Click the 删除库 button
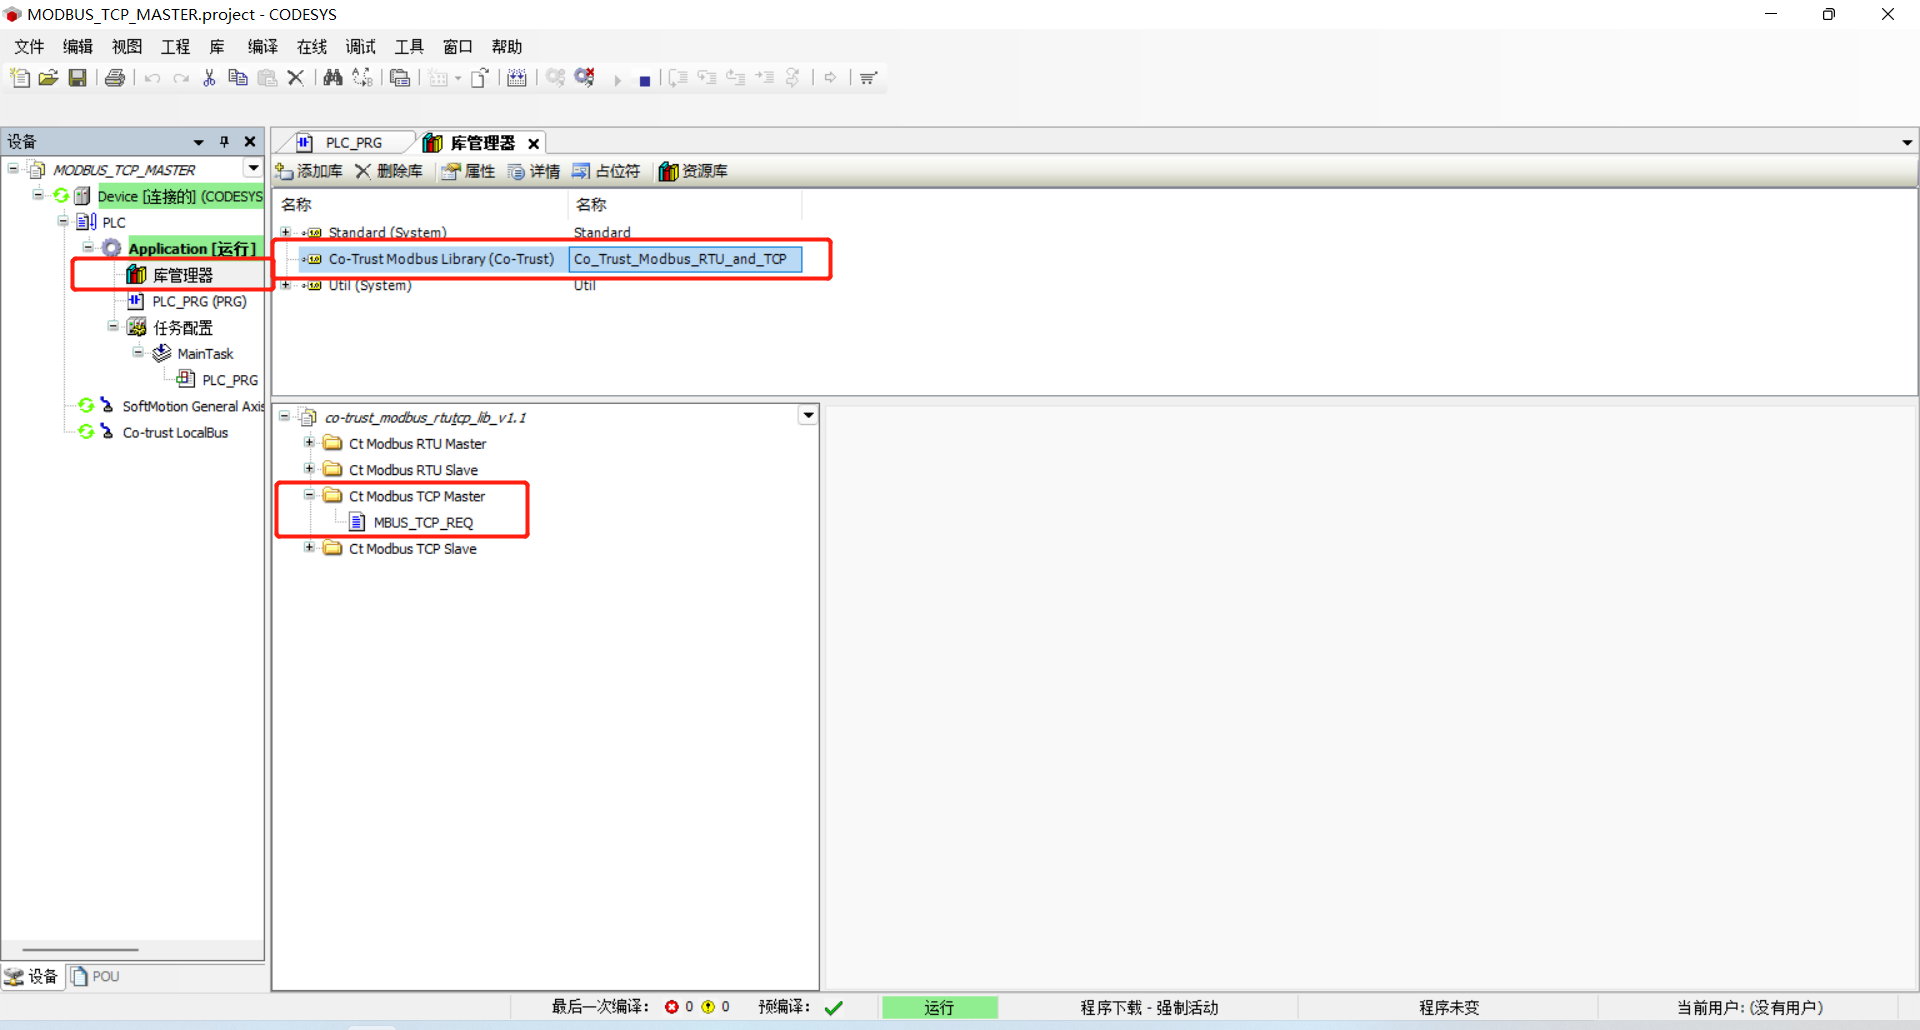 389,172
